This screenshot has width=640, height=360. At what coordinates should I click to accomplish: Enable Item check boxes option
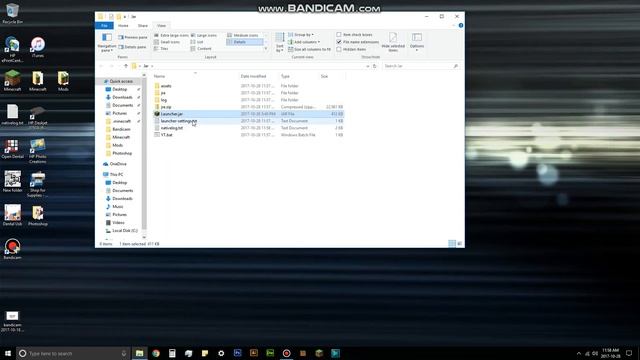click(354, 35)
